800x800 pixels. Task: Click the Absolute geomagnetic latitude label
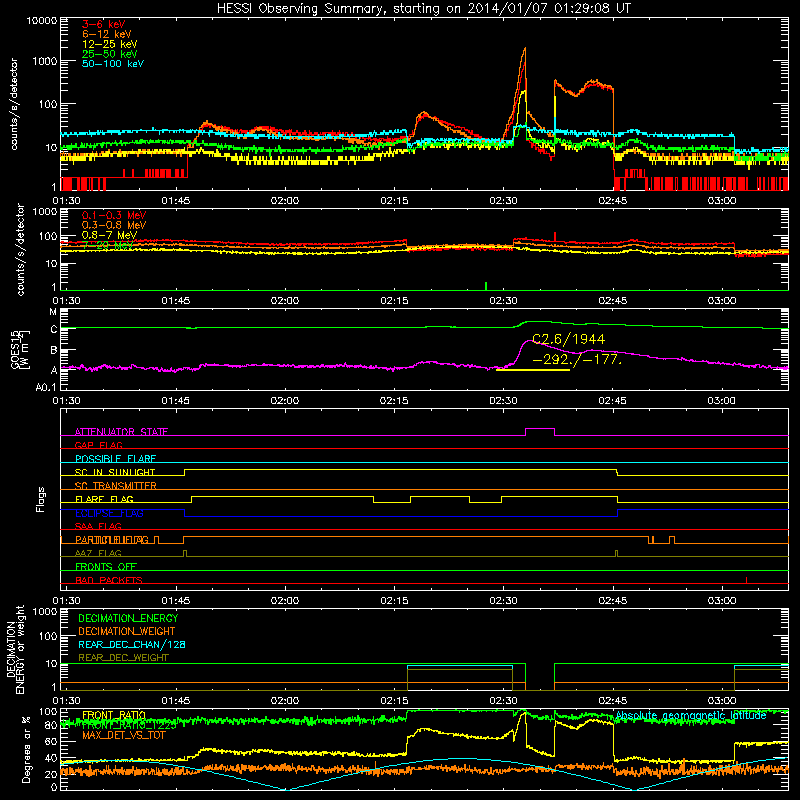point(691,716)
